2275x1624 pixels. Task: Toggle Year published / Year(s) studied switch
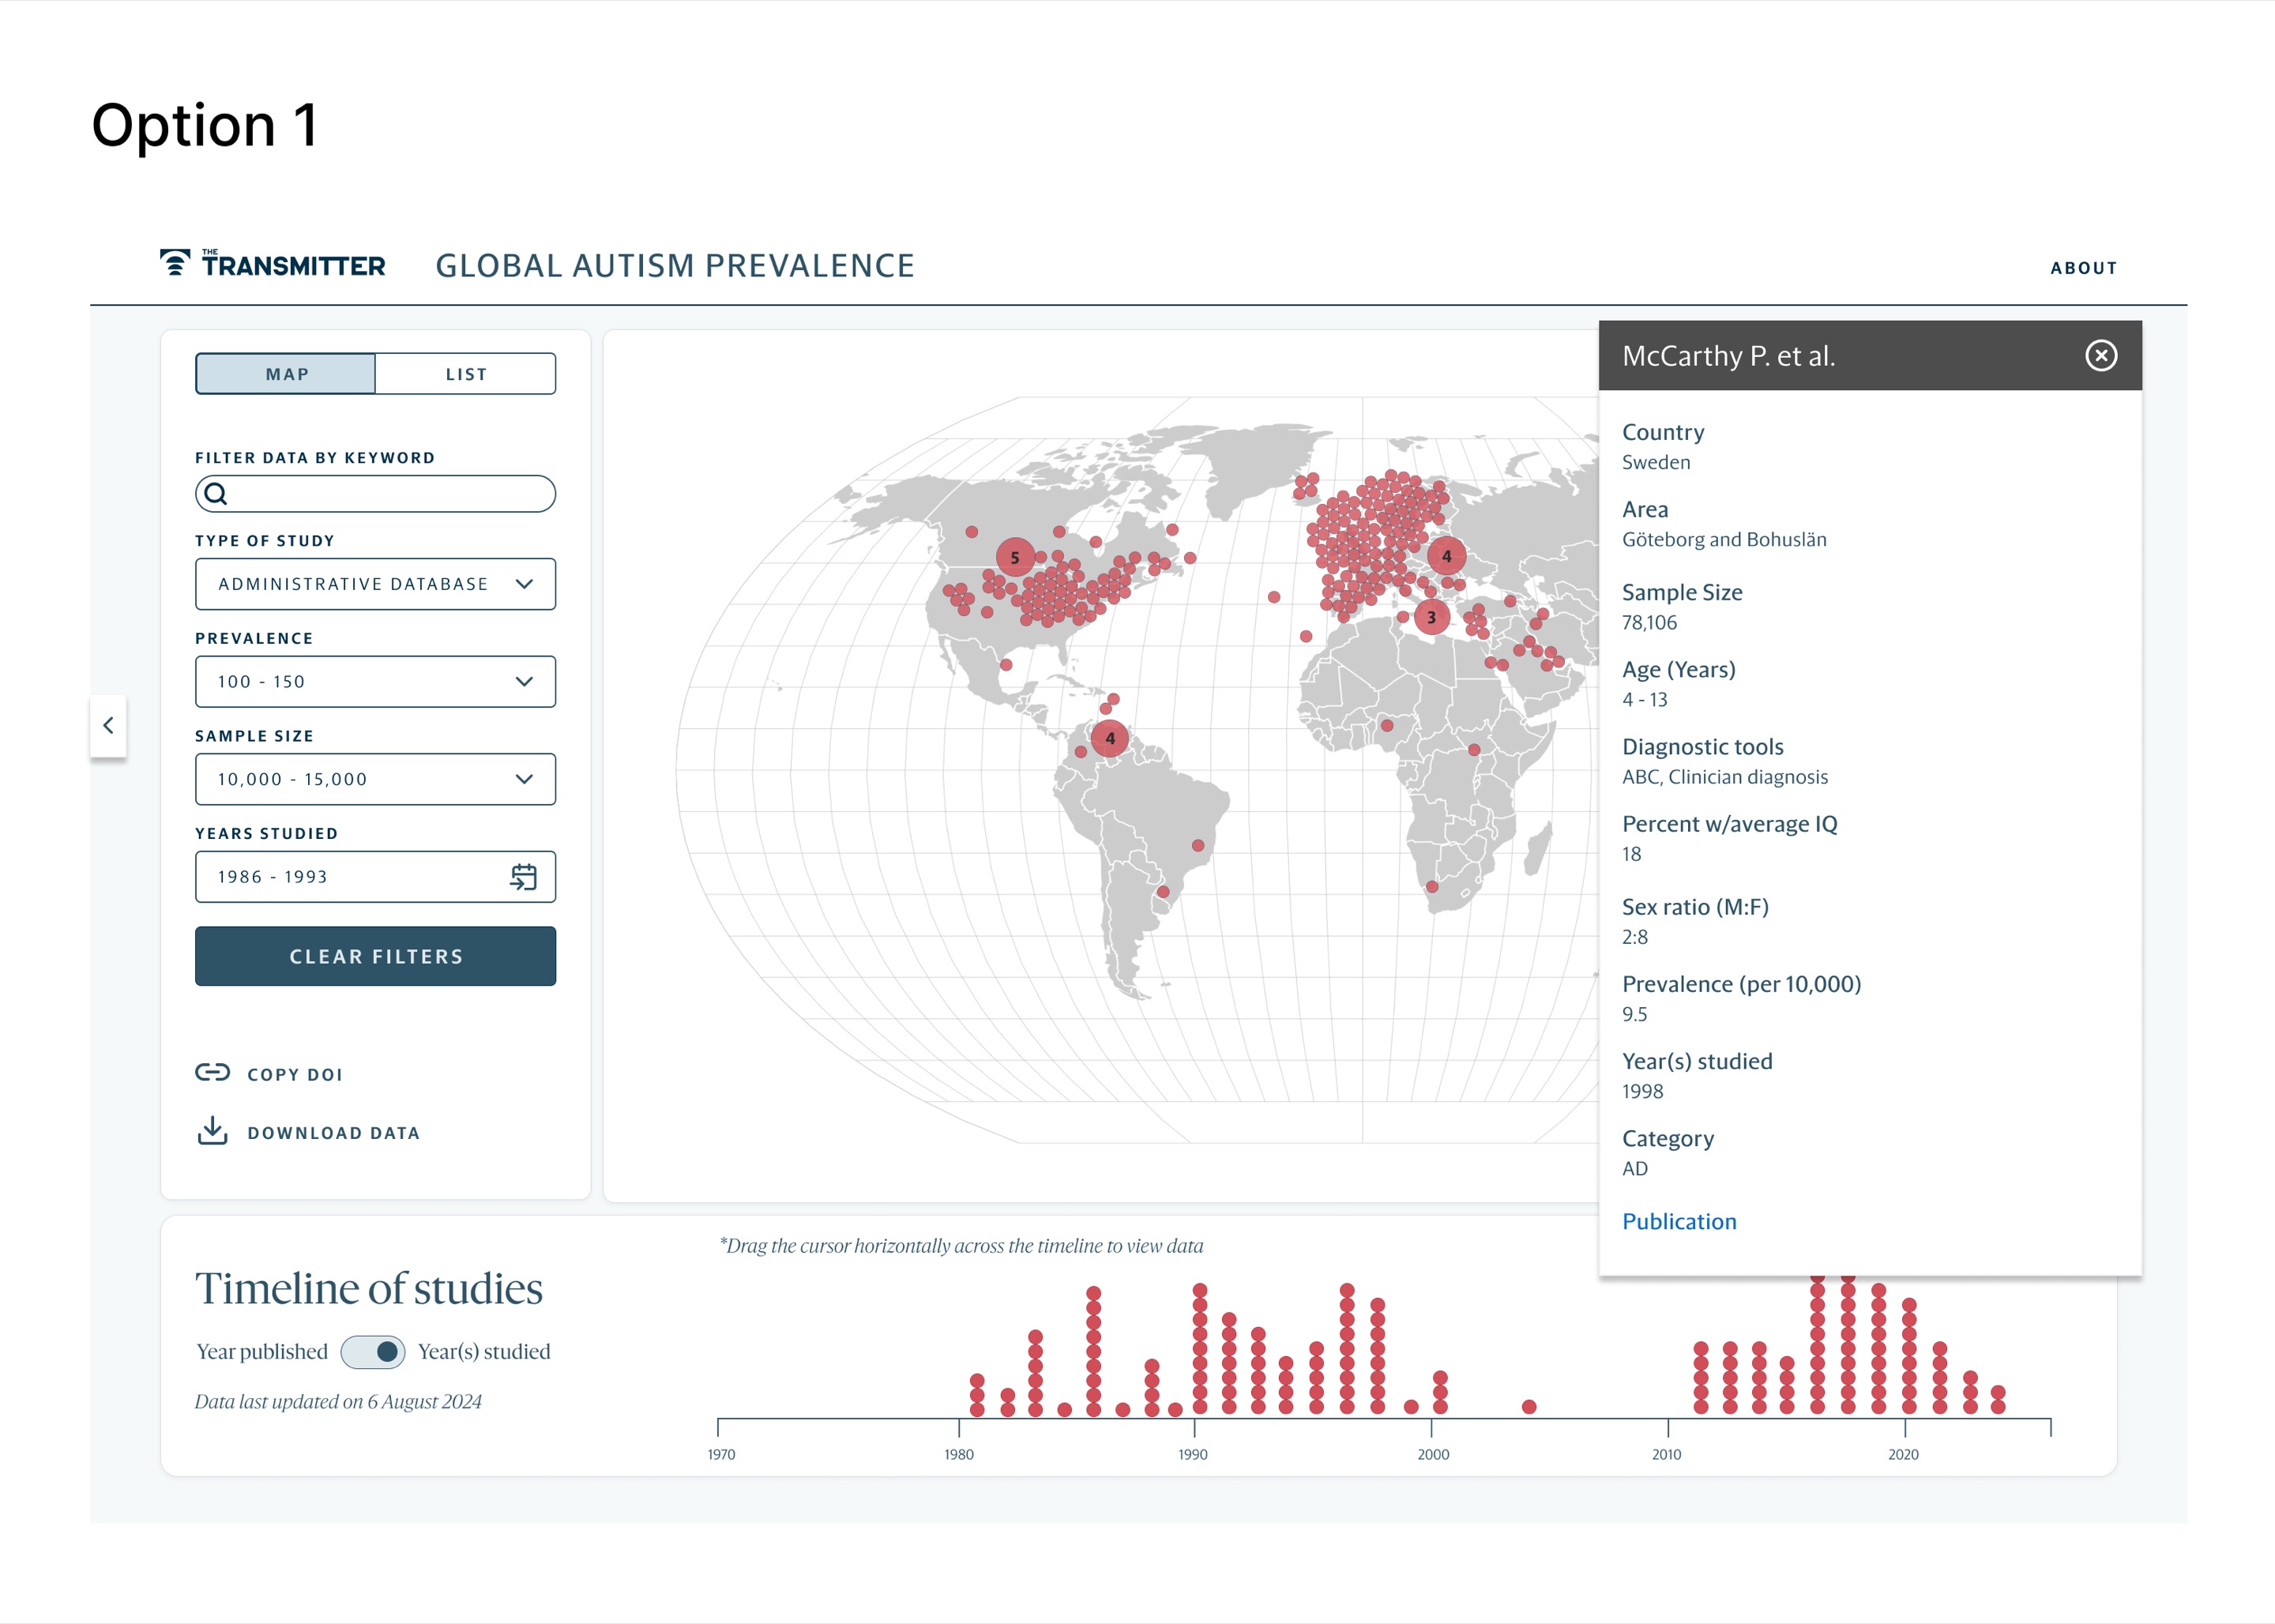click(373, 1351)
